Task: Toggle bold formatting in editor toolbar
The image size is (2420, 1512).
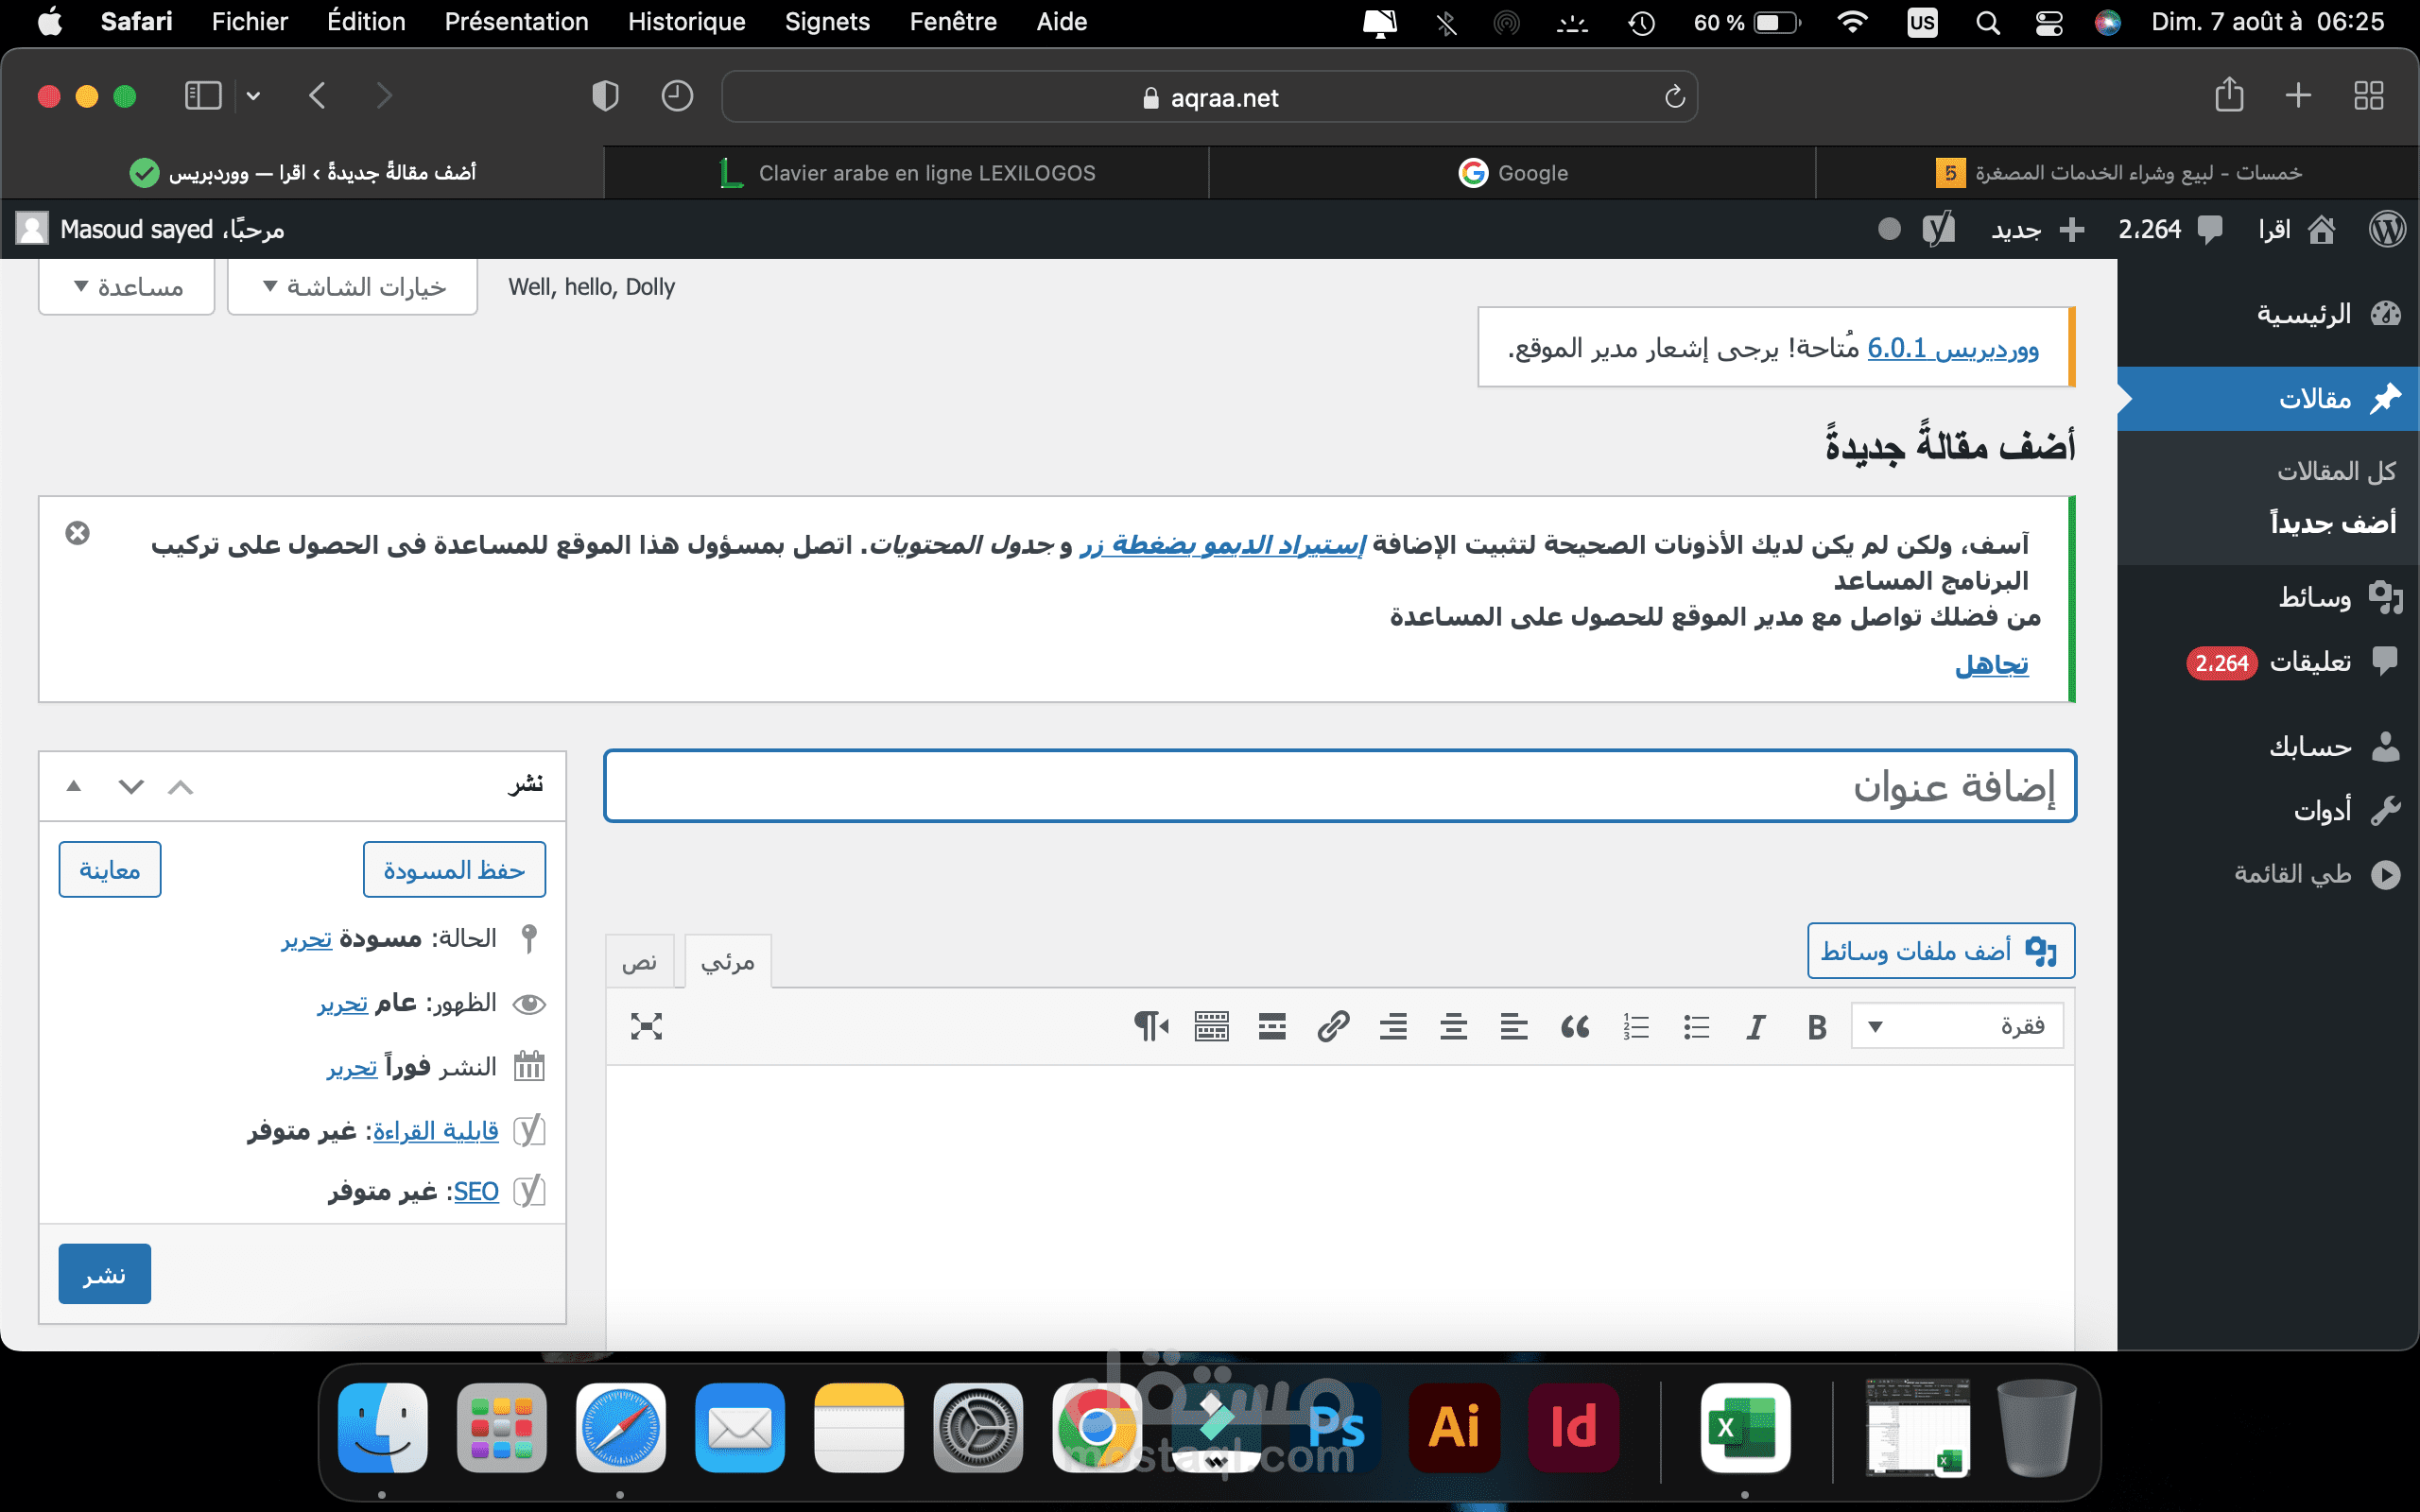Action: tap(1817, 1027)
